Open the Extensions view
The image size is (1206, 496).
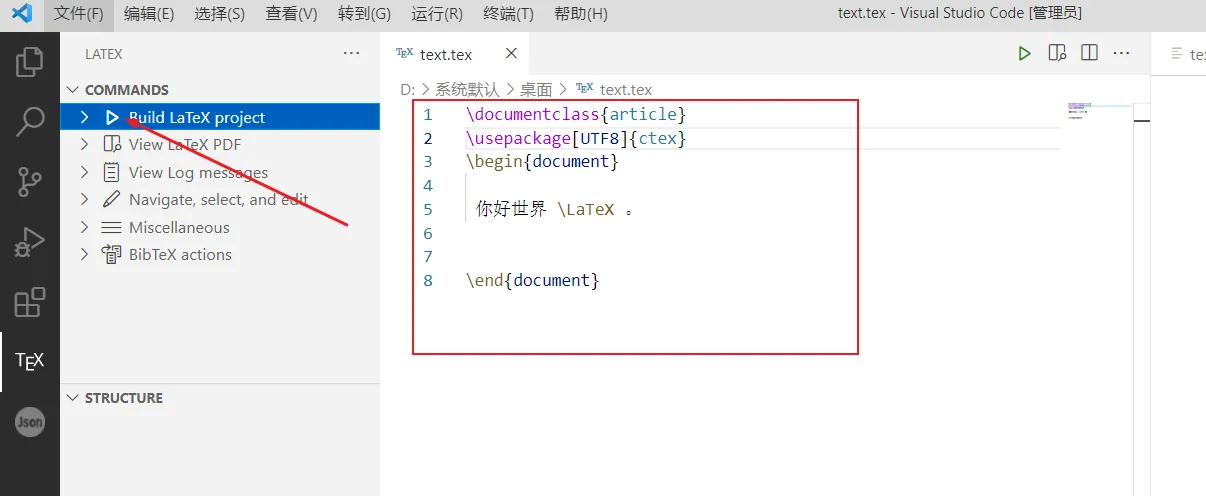pyautogui.click(x=30, y=302)
